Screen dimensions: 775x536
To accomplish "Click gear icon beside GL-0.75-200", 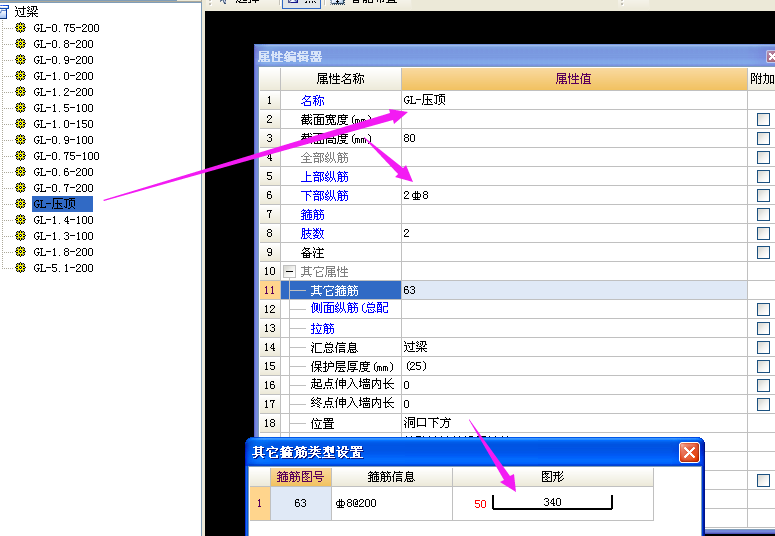I will [20, 28].
